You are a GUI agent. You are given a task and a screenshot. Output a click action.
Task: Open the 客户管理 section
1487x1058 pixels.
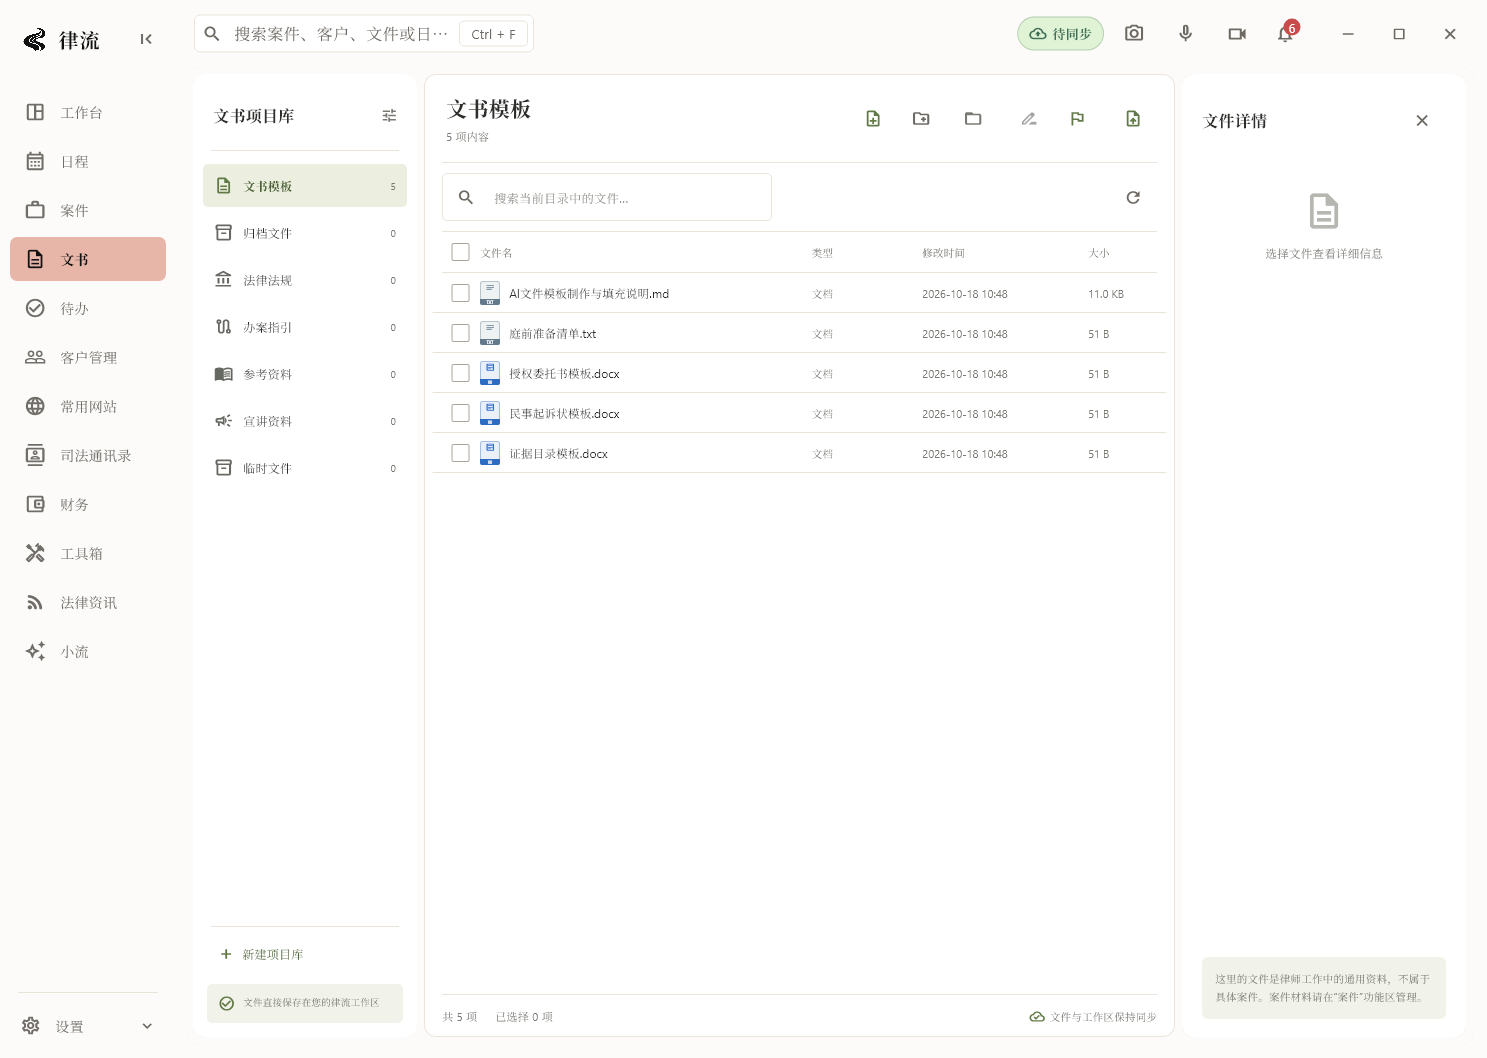(x=88, y=357)
